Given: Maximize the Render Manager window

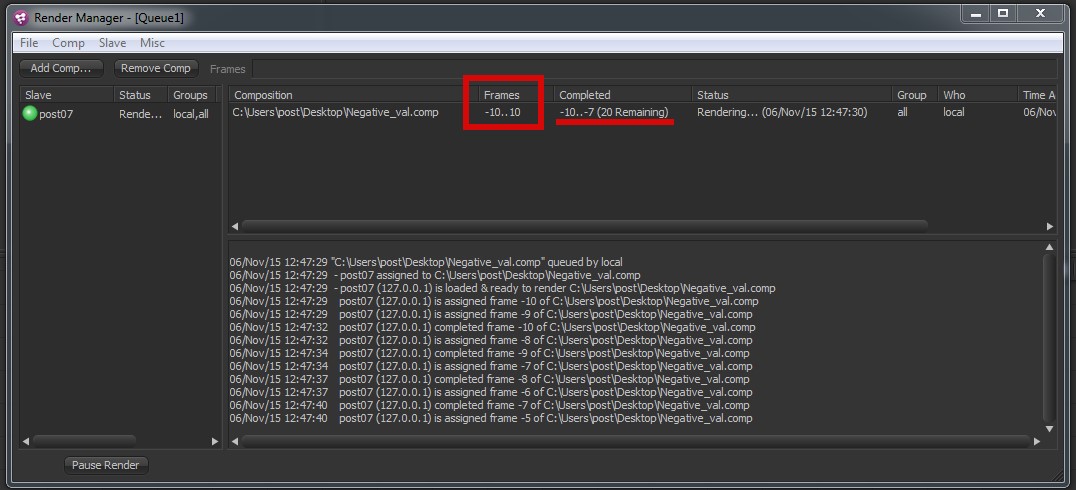Looking at the screenshot, I should point(1003,13).
